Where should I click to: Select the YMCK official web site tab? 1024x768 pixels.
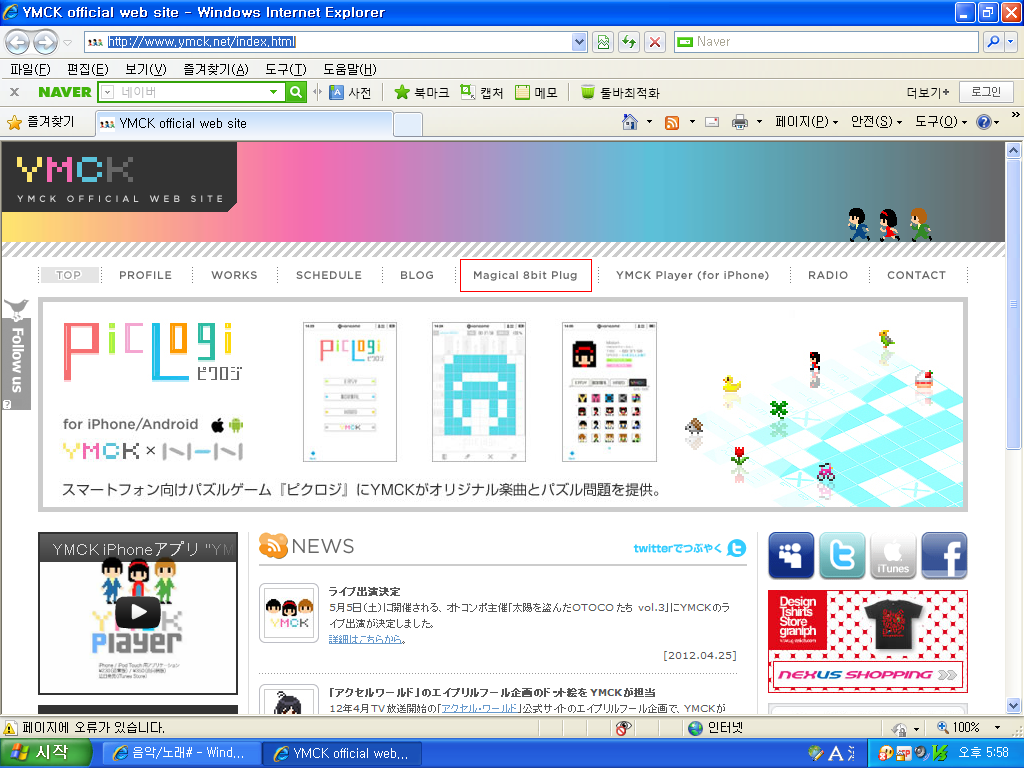(244, 123)
